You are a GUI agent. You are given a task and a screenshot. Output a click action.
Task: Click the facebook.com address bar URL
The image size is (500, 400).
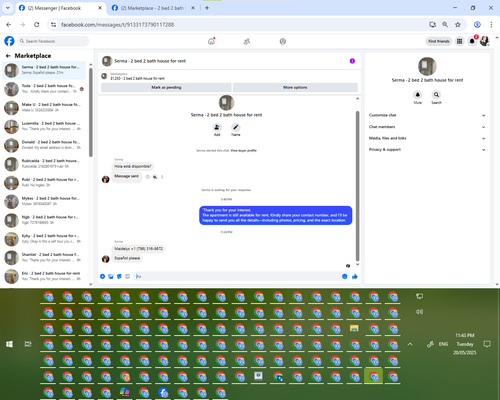(117, 25)
